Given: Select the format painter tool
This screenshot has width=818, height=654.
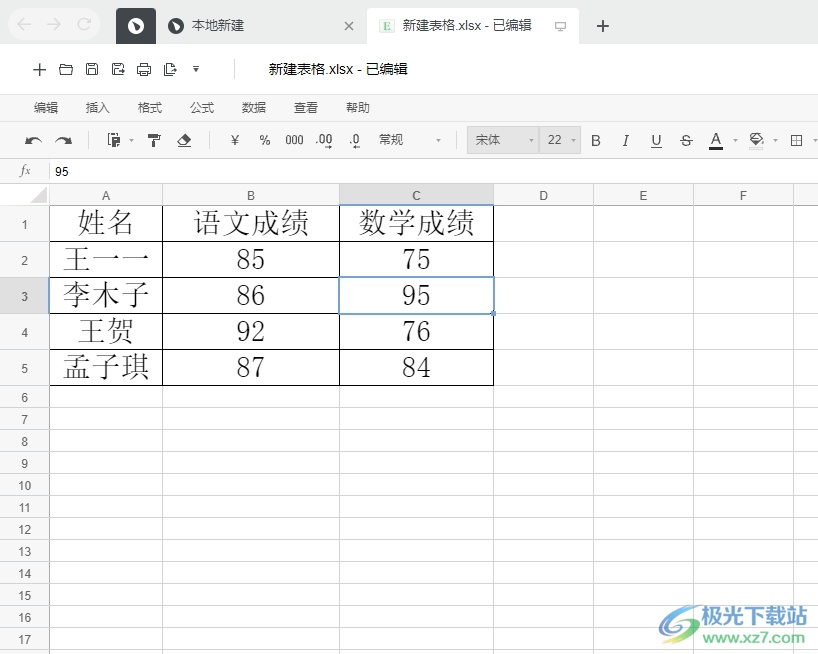Looking at the screenshot, I should [154, 140].
